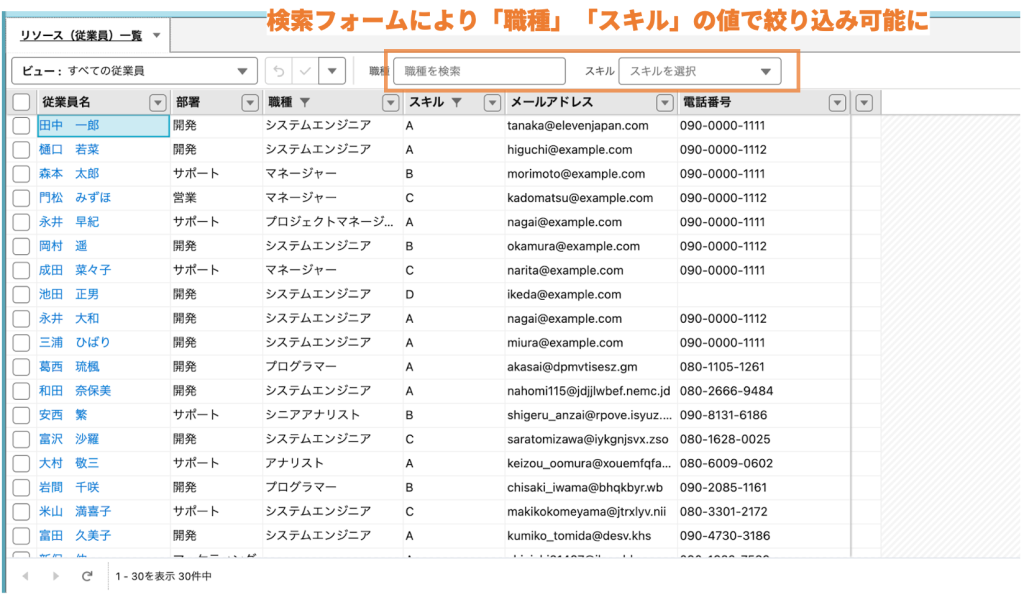The height and width of the screenshot is (595, 1024).
Task: Click the undo arrow icon in toolbar
Action: [x=279, y=71]
